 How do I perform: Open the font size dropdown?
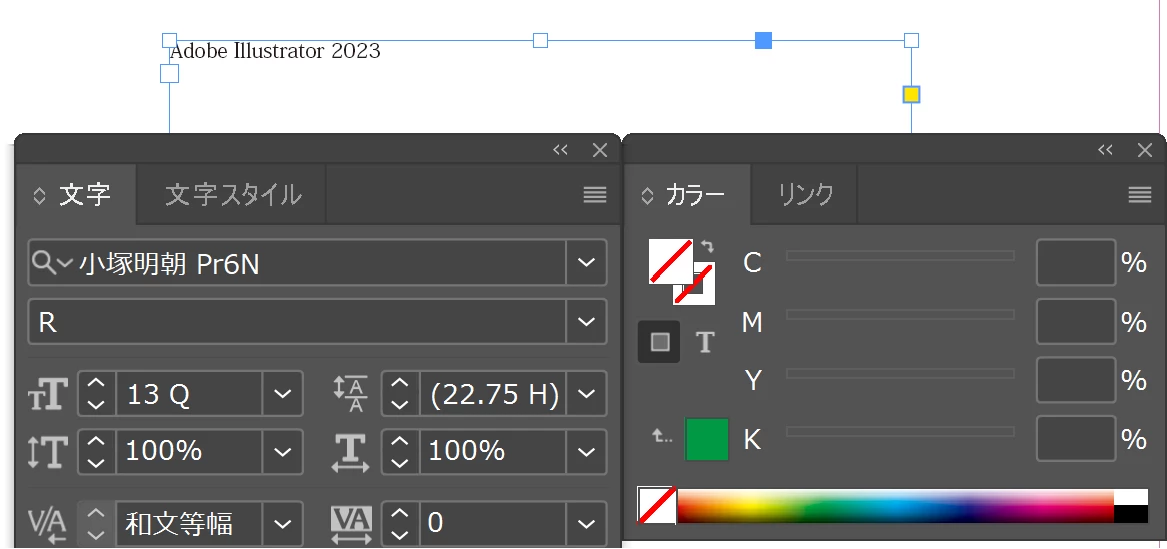click(283, 394)
